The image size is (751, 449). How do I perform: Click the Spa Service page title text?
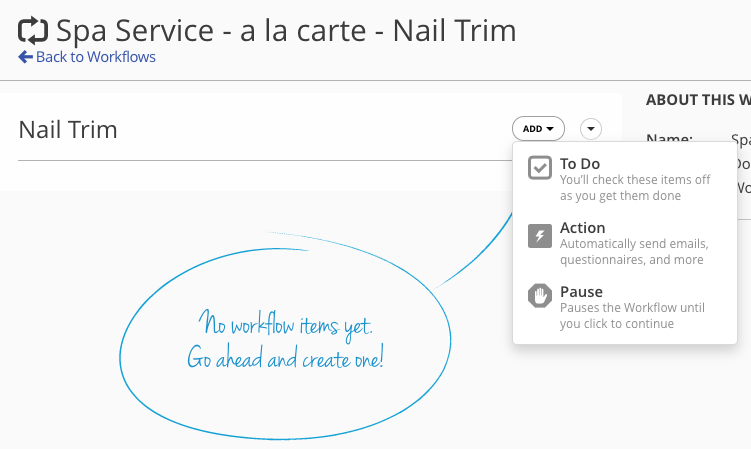(286, 30)
